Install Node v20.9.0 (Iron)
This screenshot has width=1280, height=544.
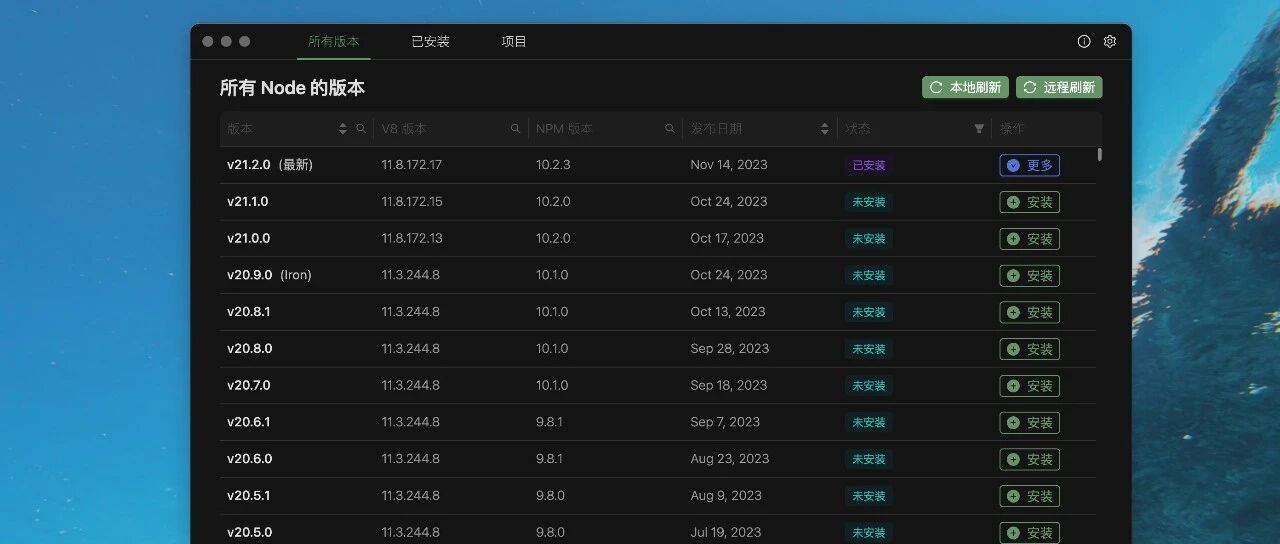click(x=1030, y=275)
